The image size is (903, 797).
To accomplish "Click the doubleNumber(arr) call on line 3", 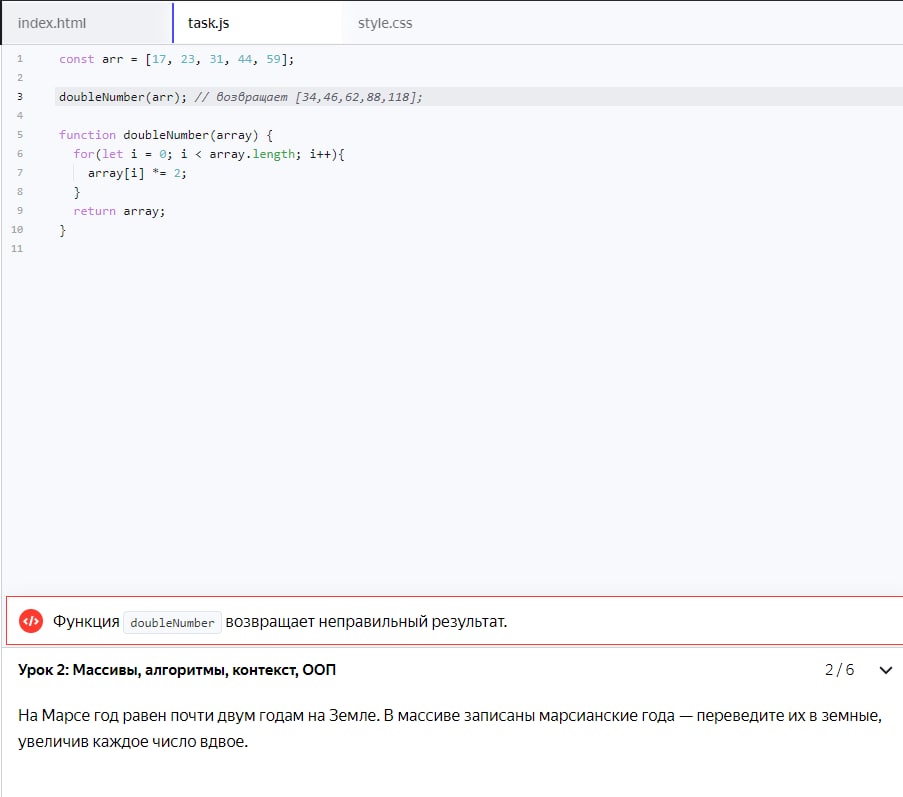I will pos(123,97).
